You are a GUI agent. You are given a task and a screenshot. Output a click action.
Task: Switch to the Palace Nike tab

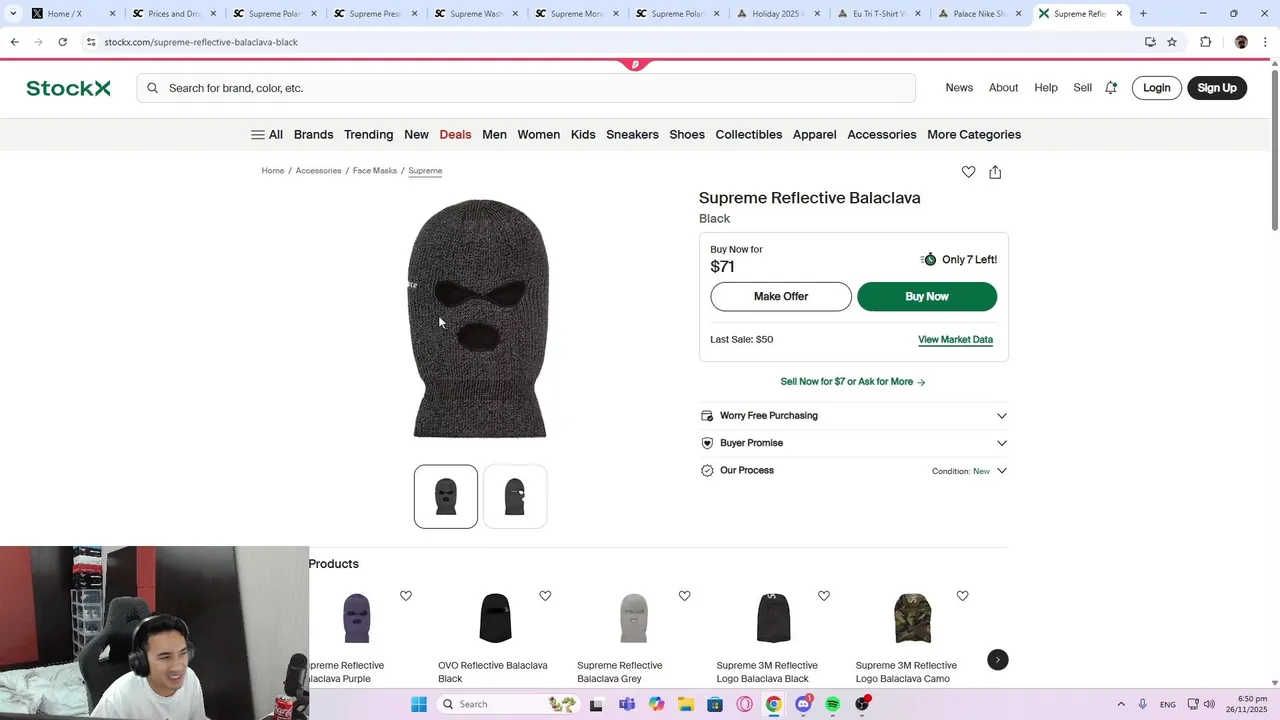click(x=979, y=14)
